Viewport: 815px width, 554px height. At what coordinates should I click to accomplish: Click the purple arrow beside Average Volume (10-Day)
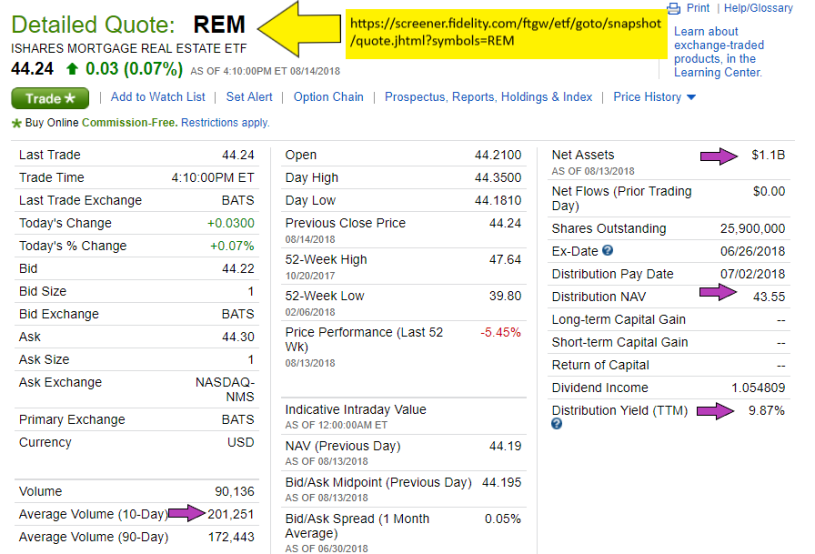[x=183, y=514]
